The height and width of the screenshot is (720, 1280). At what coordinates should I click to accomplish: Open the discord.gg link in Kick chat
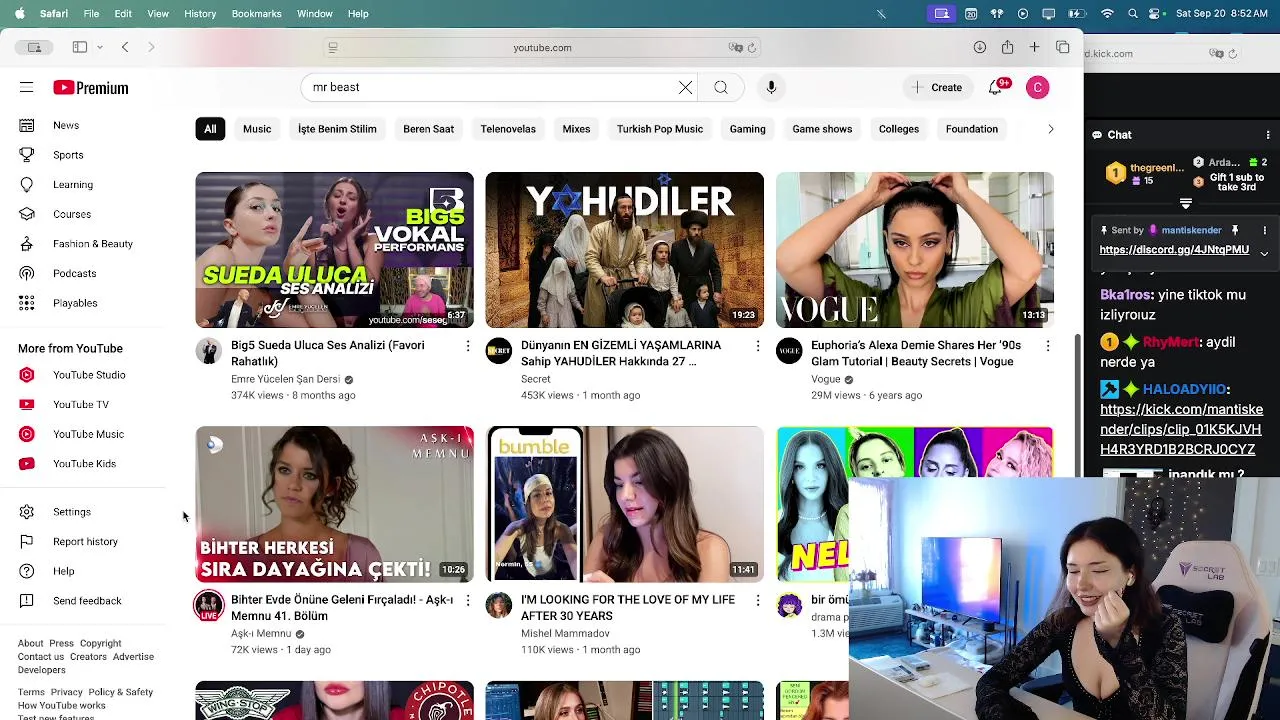[1174, 250]
